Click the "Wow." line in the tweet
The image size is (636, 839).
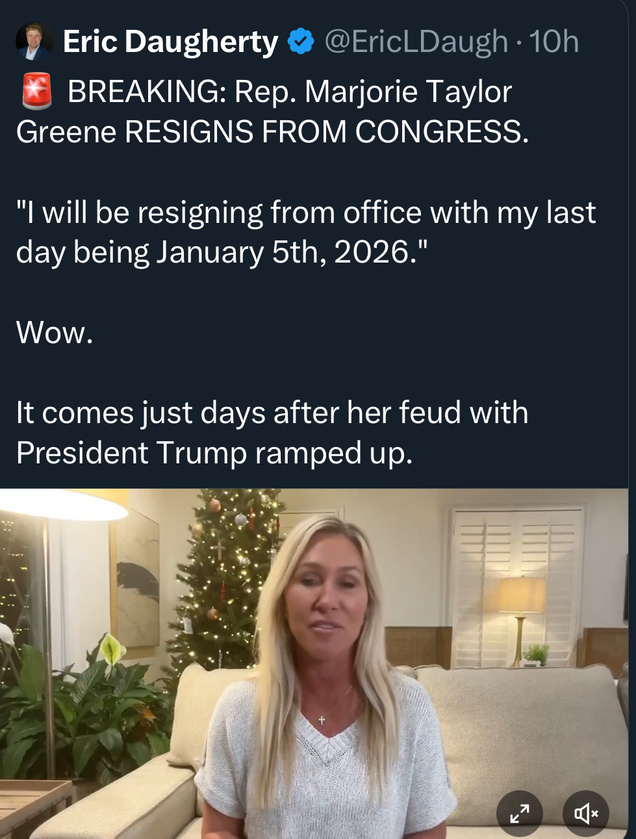pos(54,333)
